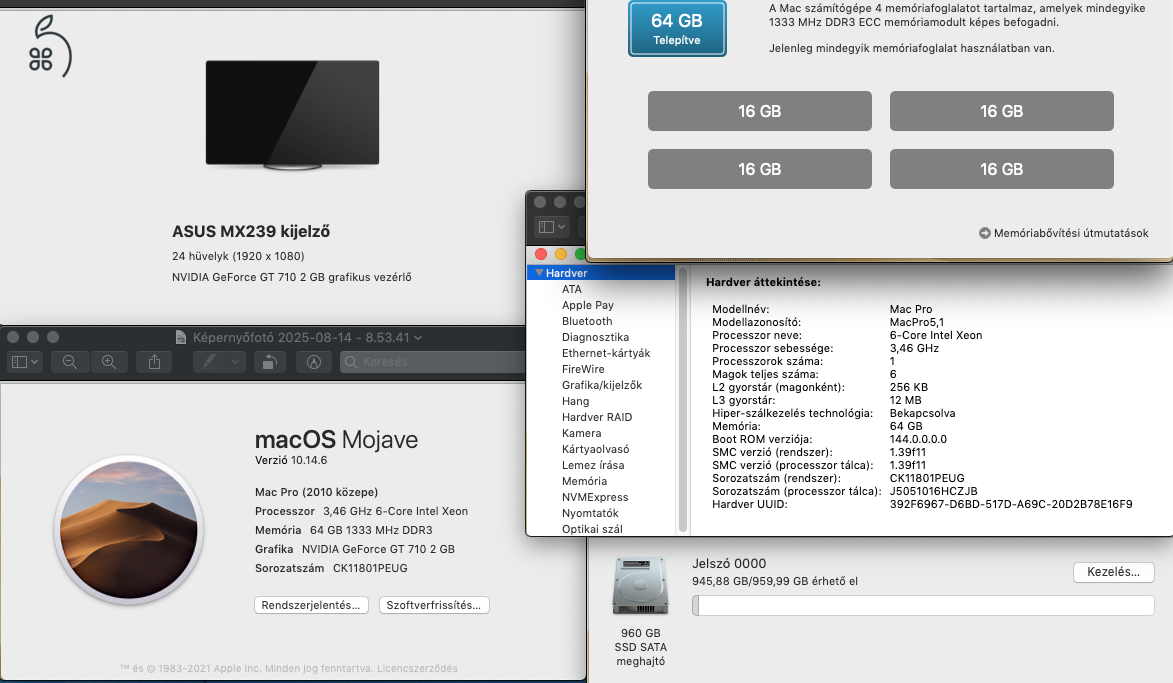Select NVMExpress in the sidebar
1173x683 pixels.
[595, 497]
